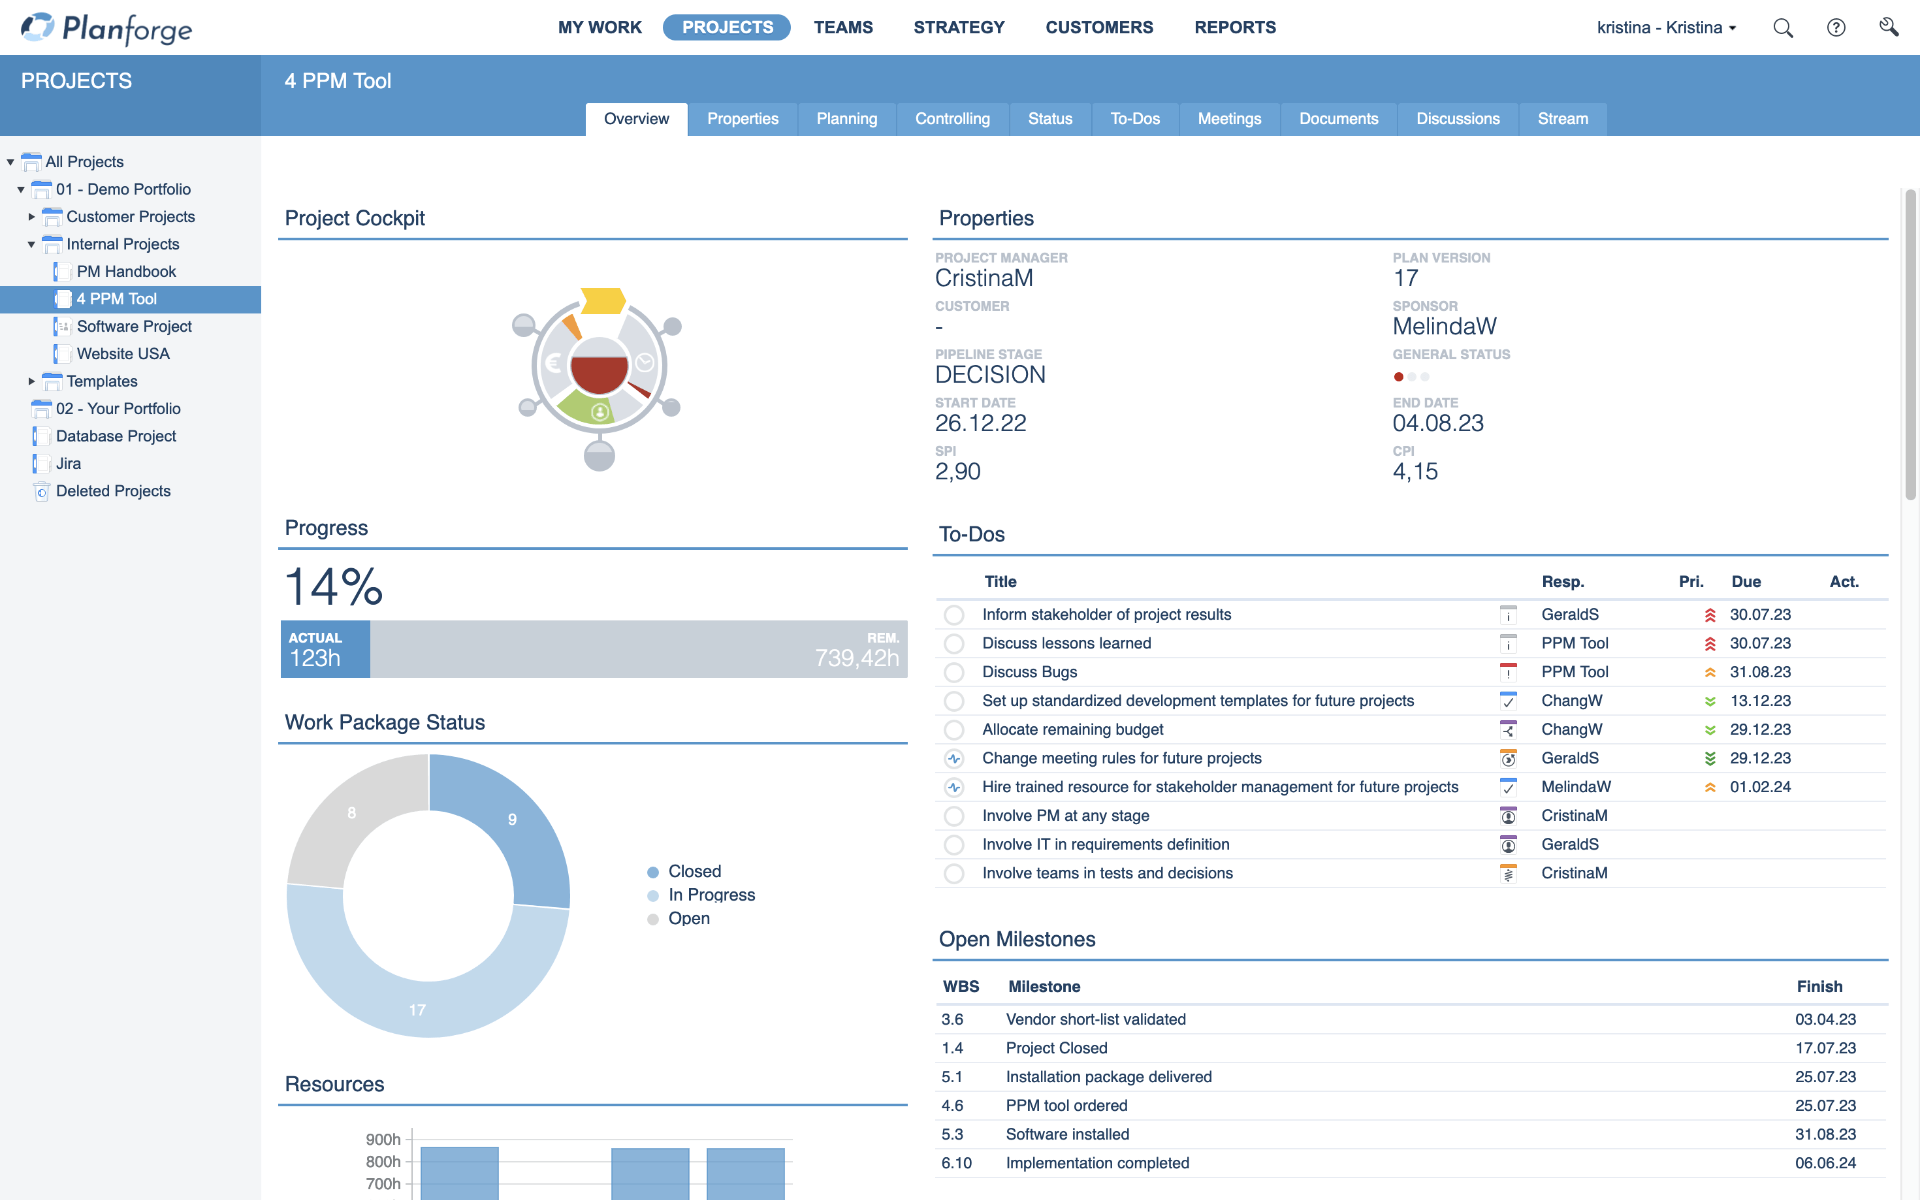Click the project cockpit status wheel
This screenshot has height=1200, width=1920.
coord(598,372)
